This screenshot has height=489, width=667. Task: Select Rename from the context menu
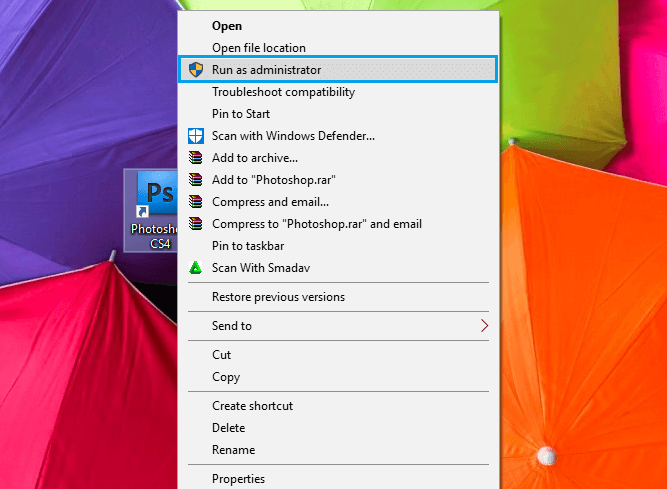coord(338,449)
